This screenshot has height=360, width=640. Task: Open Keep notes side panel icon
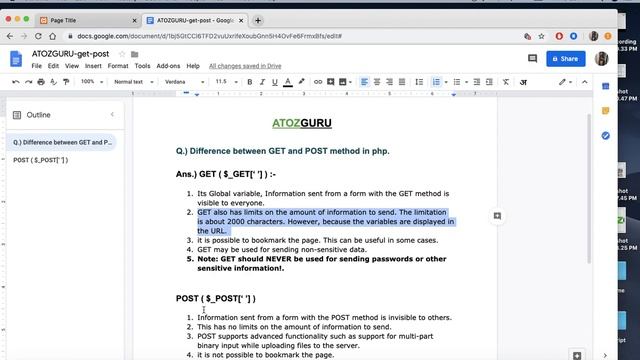click(x=606, y=111)
